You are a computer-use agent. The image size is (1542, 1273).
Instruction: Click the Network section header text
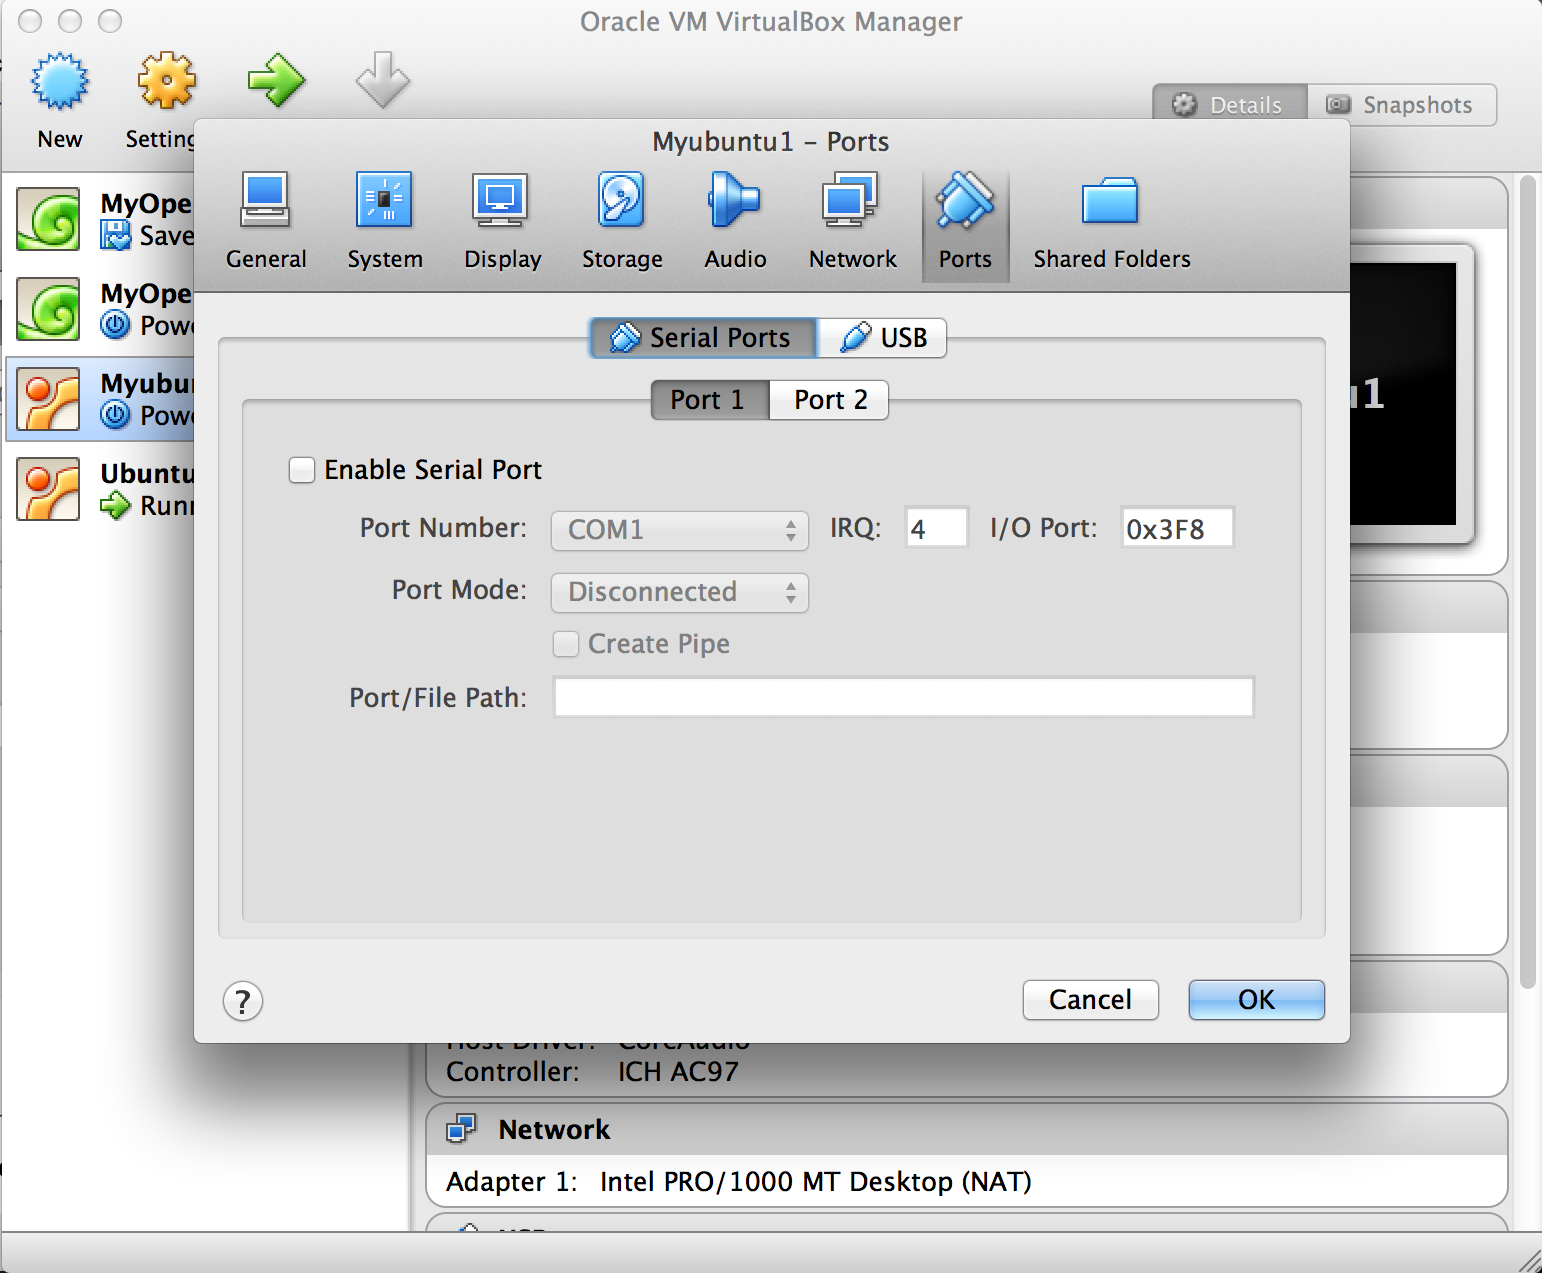[x=554, y=1130]
